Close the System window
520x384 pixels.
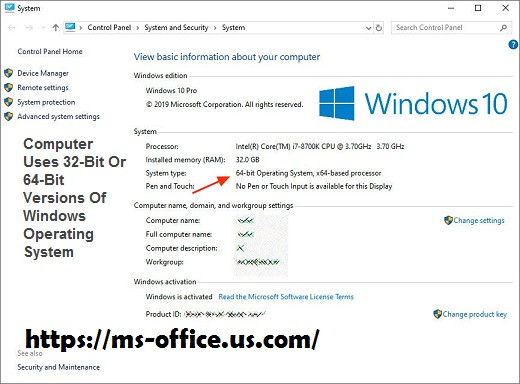tap(505, 8)
